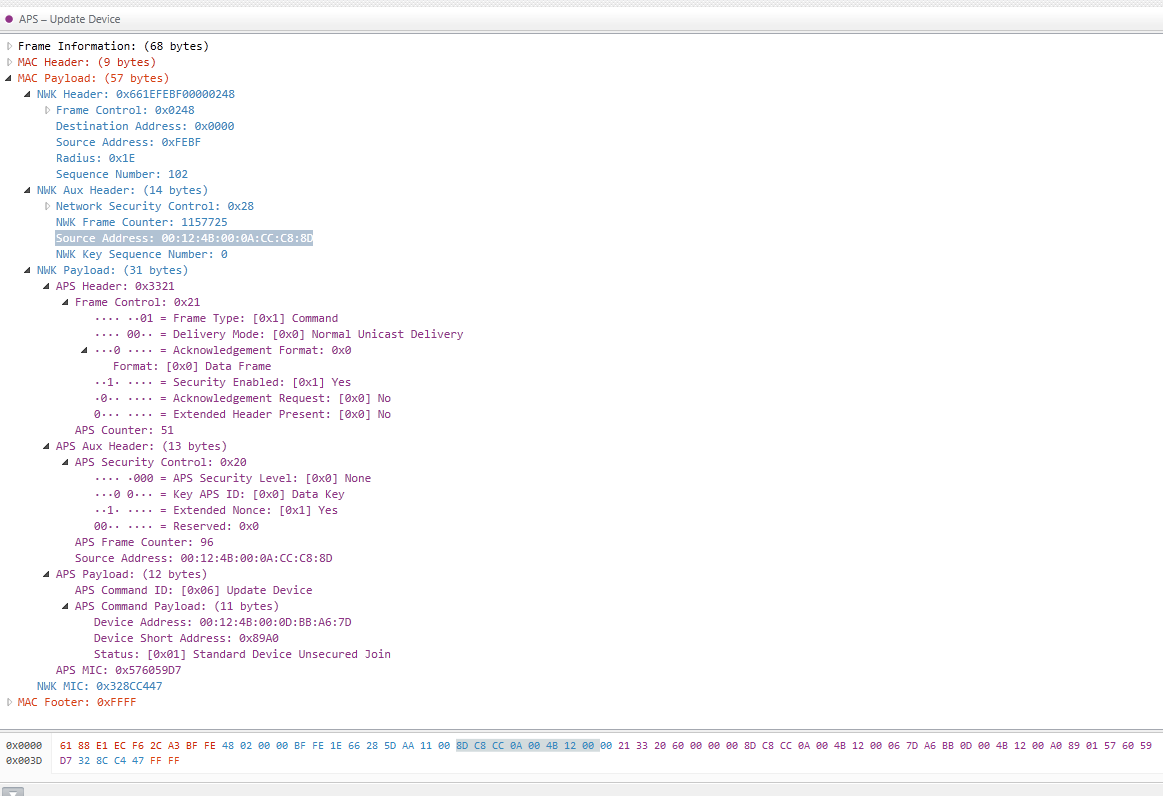Click the purple dot beside APS title

[x=9, y=19]
